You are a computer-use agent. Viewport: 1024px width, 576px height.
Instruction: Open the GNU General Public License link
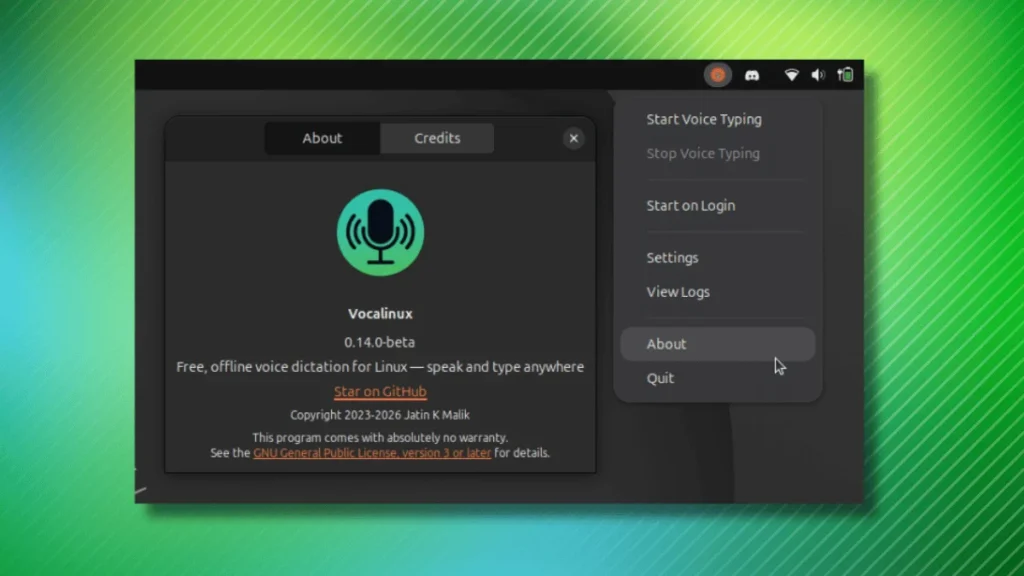pos(372,453)
